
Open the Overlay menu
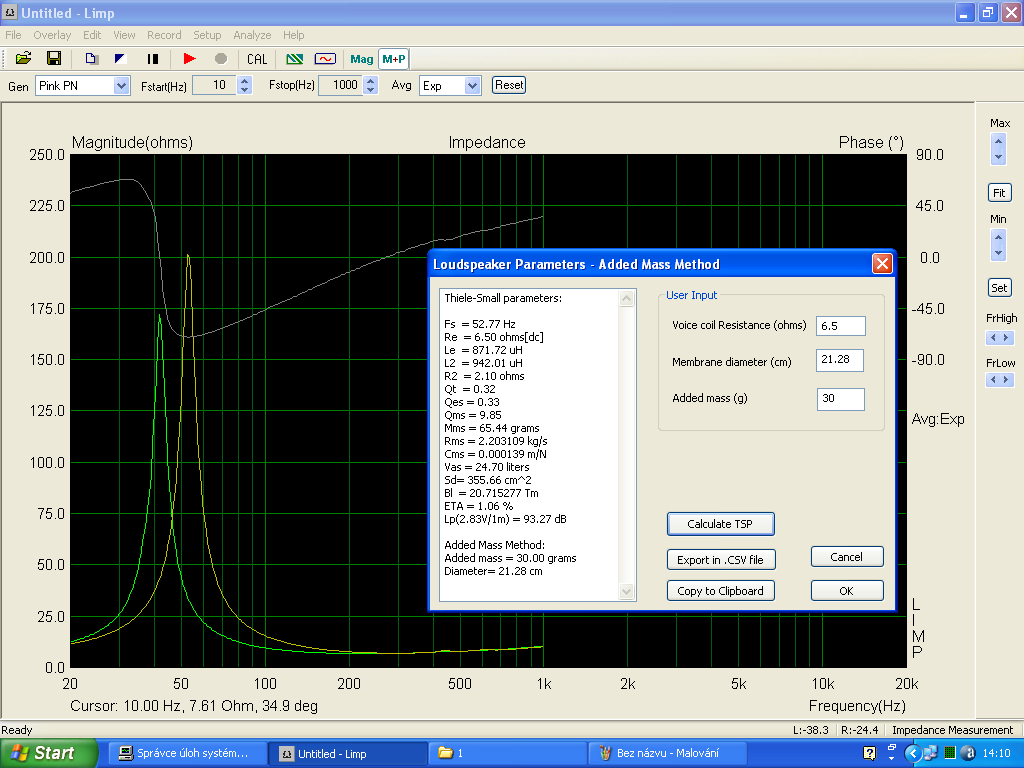(x=52, y=35)
